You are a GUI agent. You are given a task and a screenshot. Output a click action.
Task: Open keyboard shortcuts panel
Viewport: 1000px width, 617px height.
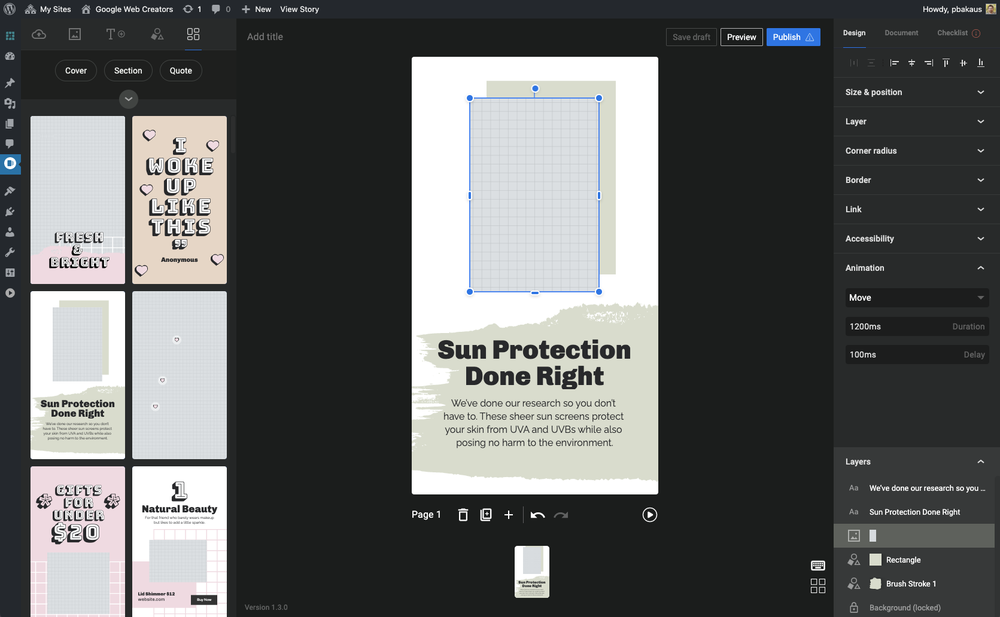coord(818,566)
